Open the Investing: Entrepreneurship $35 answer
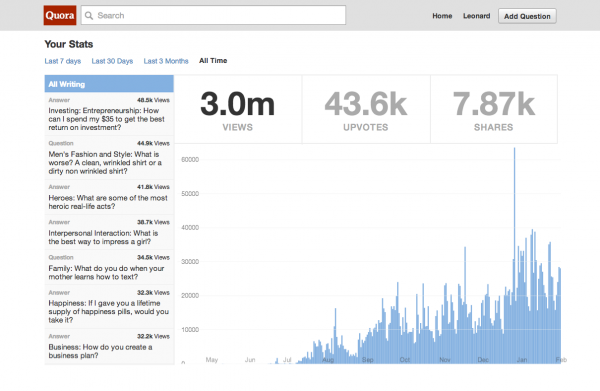The height and width of the screenshot is (391, 600). (x=109, y=114)
